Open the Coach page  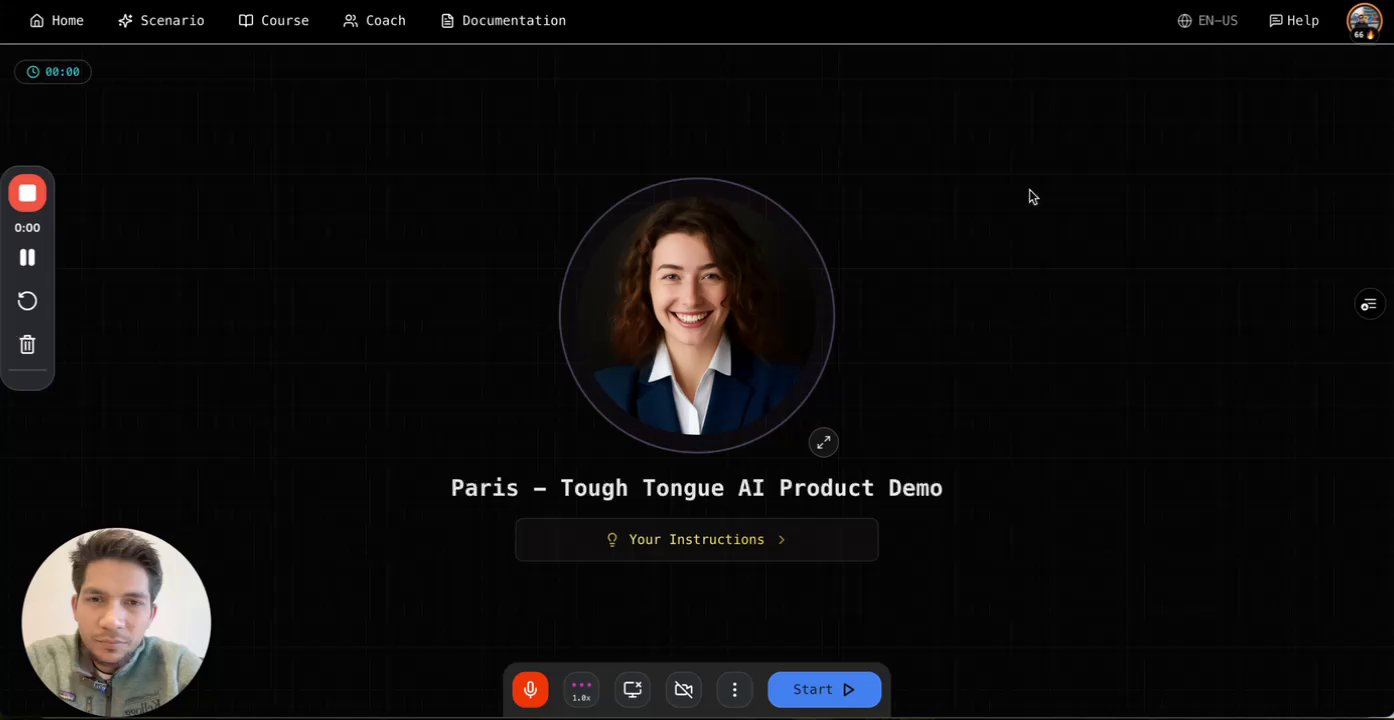(375, 20)
